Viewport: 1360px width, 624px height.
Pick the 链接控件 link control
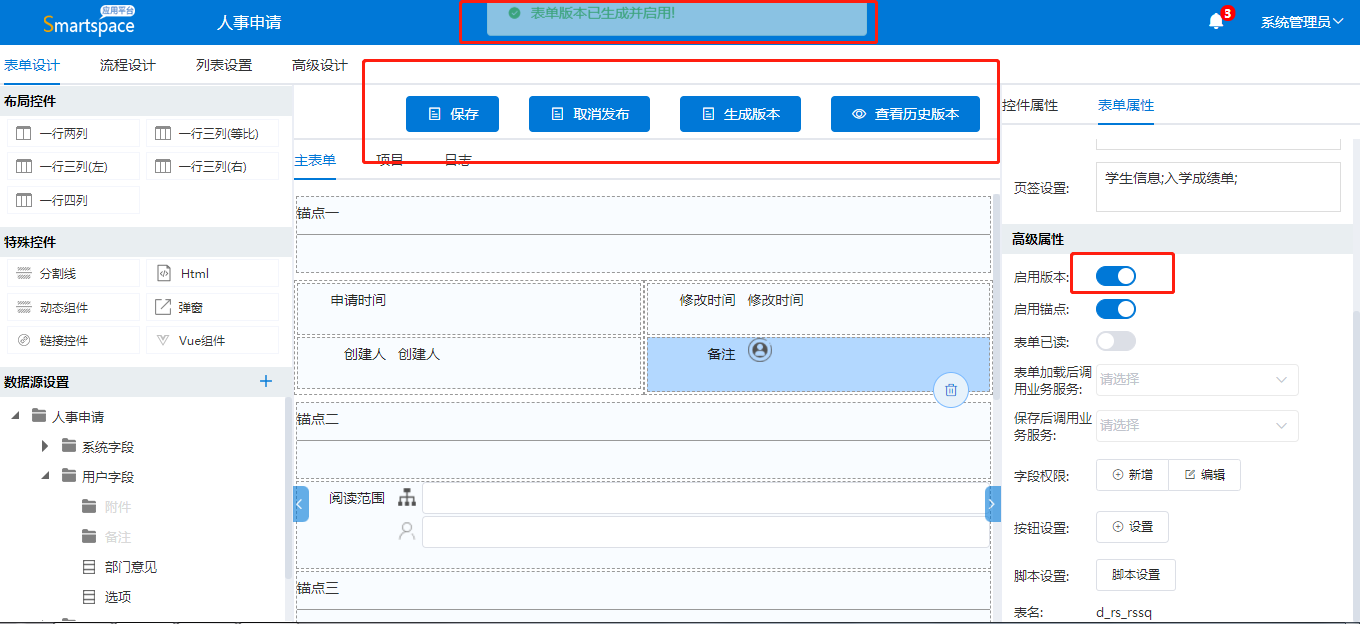[73, 340]
